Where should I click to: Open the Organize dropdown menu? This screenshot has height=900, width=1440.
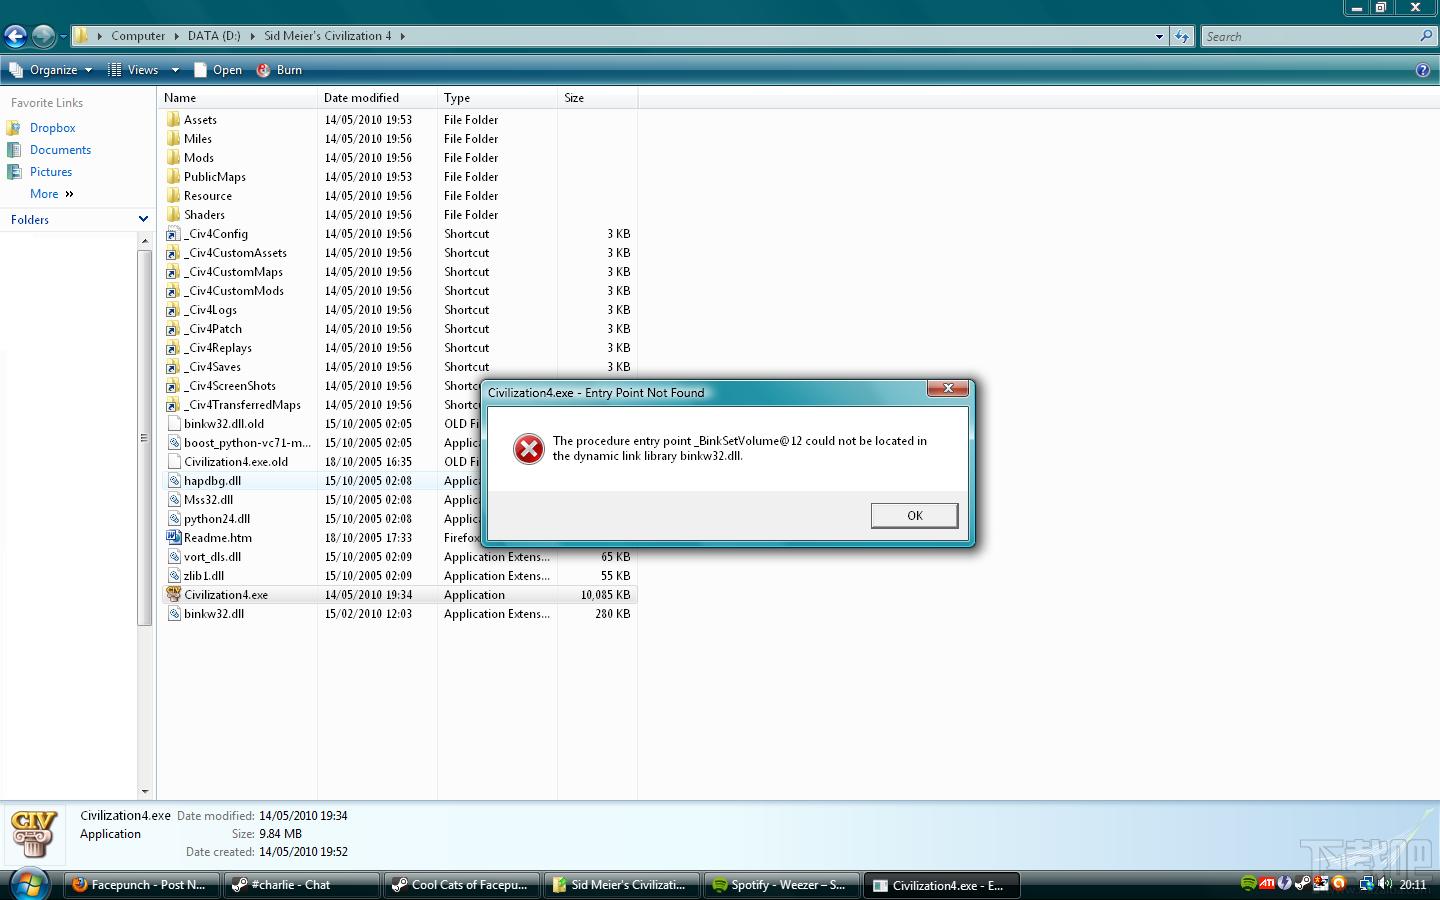(x=50, y=70)
